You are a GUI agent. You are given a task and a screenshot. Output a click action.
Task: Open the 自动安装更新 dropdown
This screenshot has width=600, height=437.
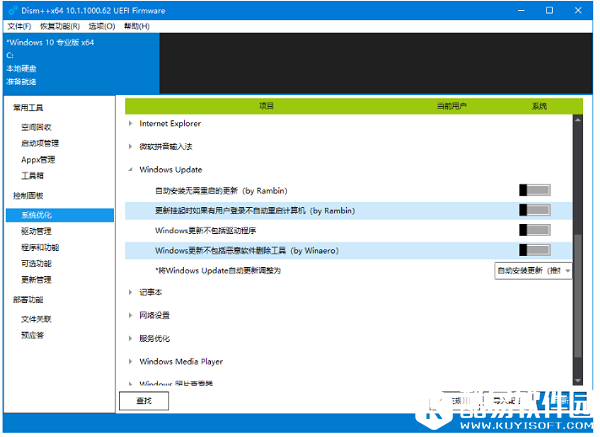533,271
